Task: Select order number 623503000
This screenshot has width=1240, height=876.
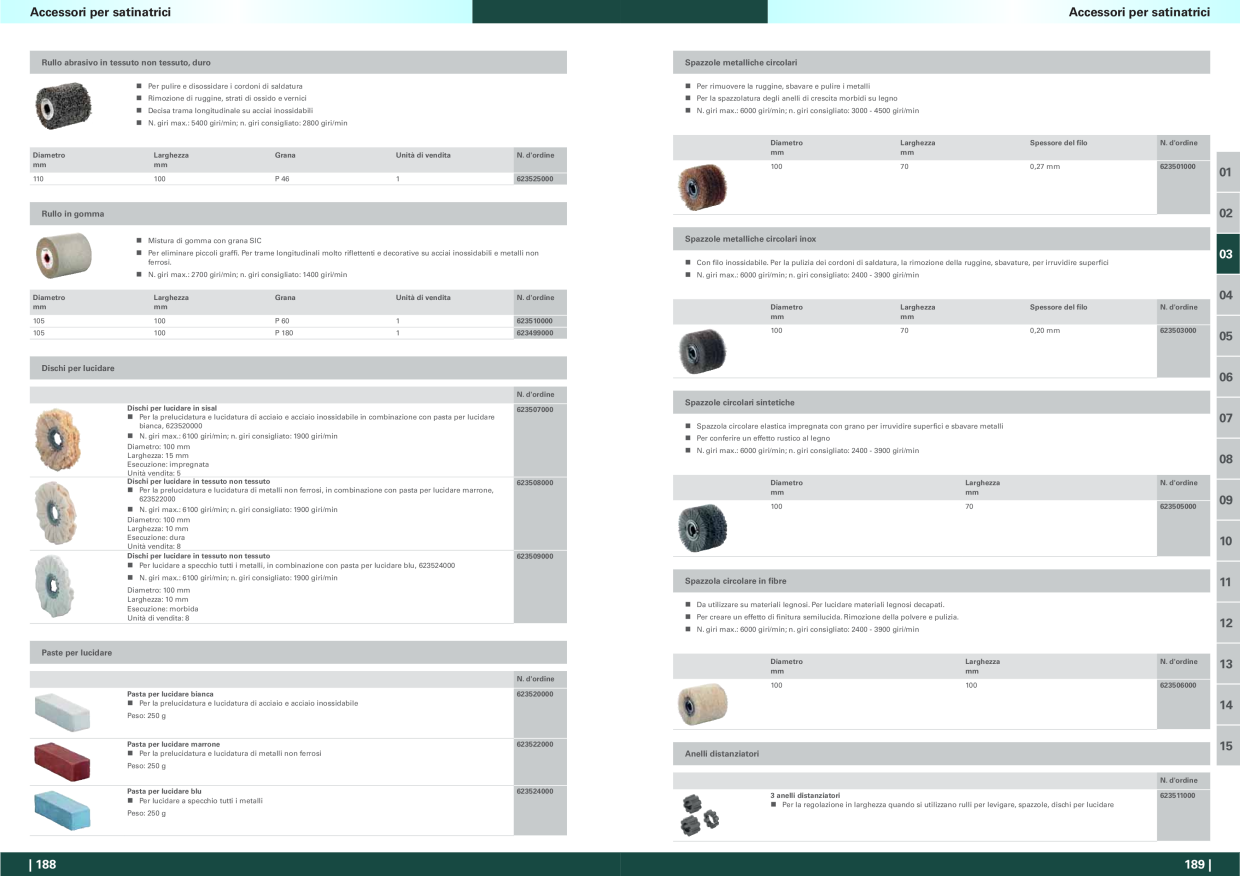Action: click(1178, 330)
